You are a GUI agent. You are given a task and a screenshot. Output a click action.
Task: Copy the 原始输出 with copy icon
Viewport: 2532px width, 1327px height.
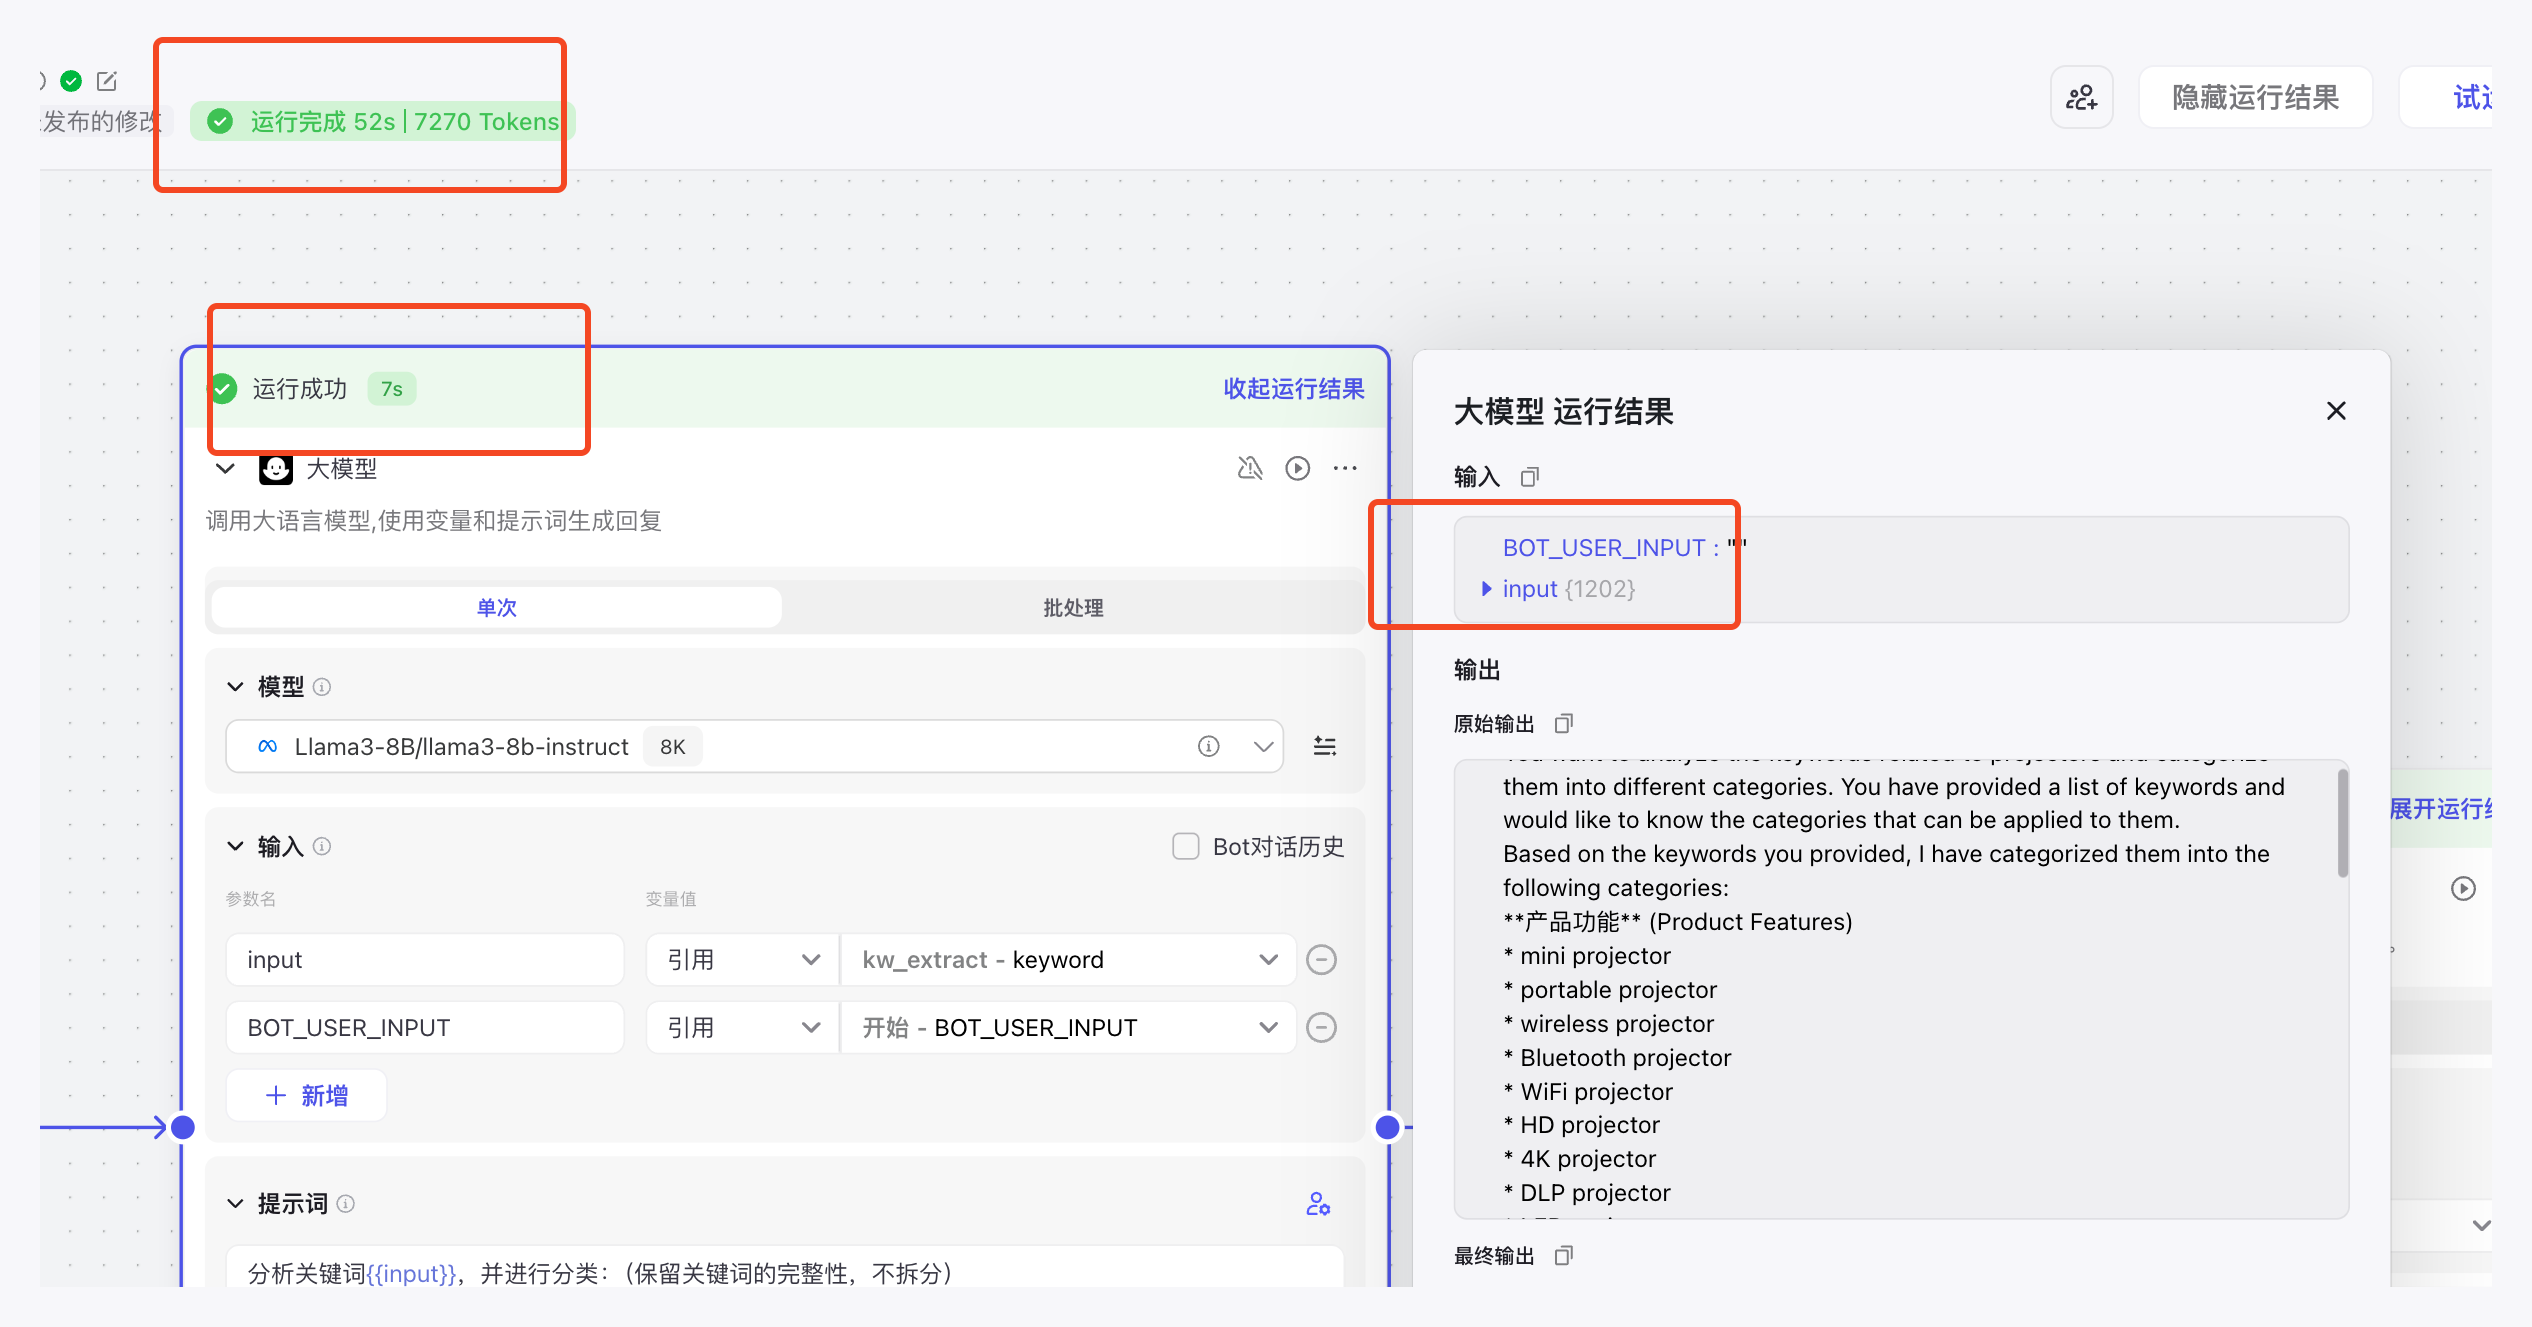(1564, 724)
